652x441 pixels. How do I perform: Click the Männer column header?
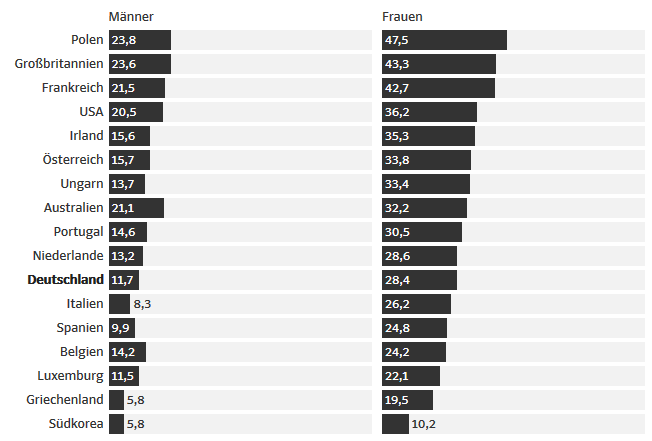pyautogui.click(x=131, y=16)
